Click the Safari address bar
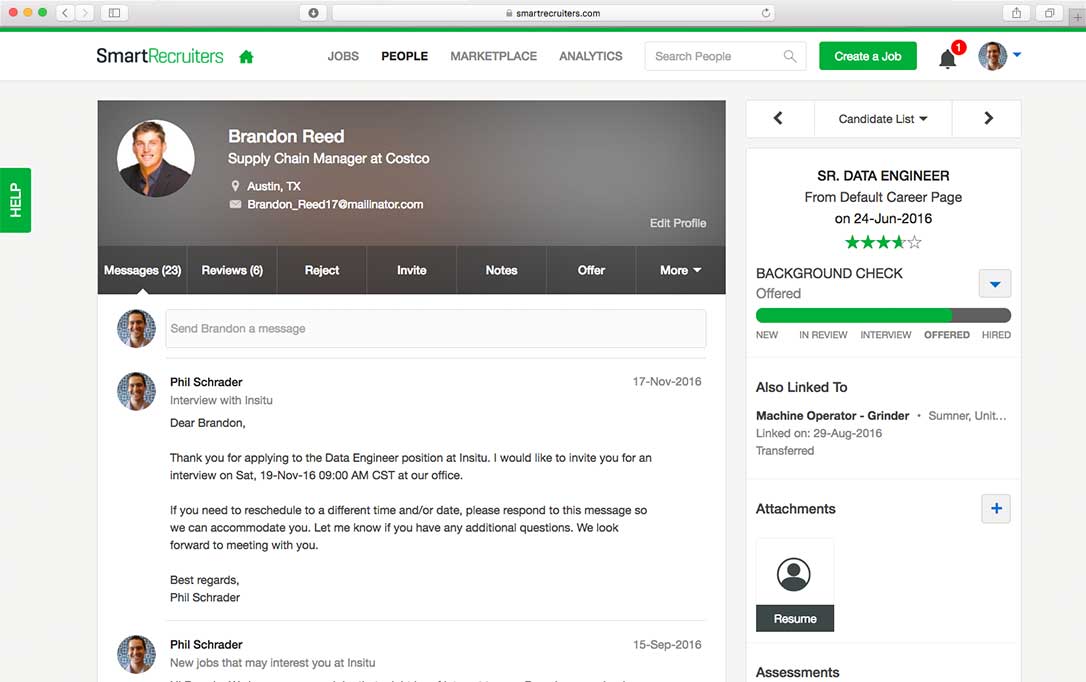The width and height of the screenshot is (1086, 682). coord(553,12)
